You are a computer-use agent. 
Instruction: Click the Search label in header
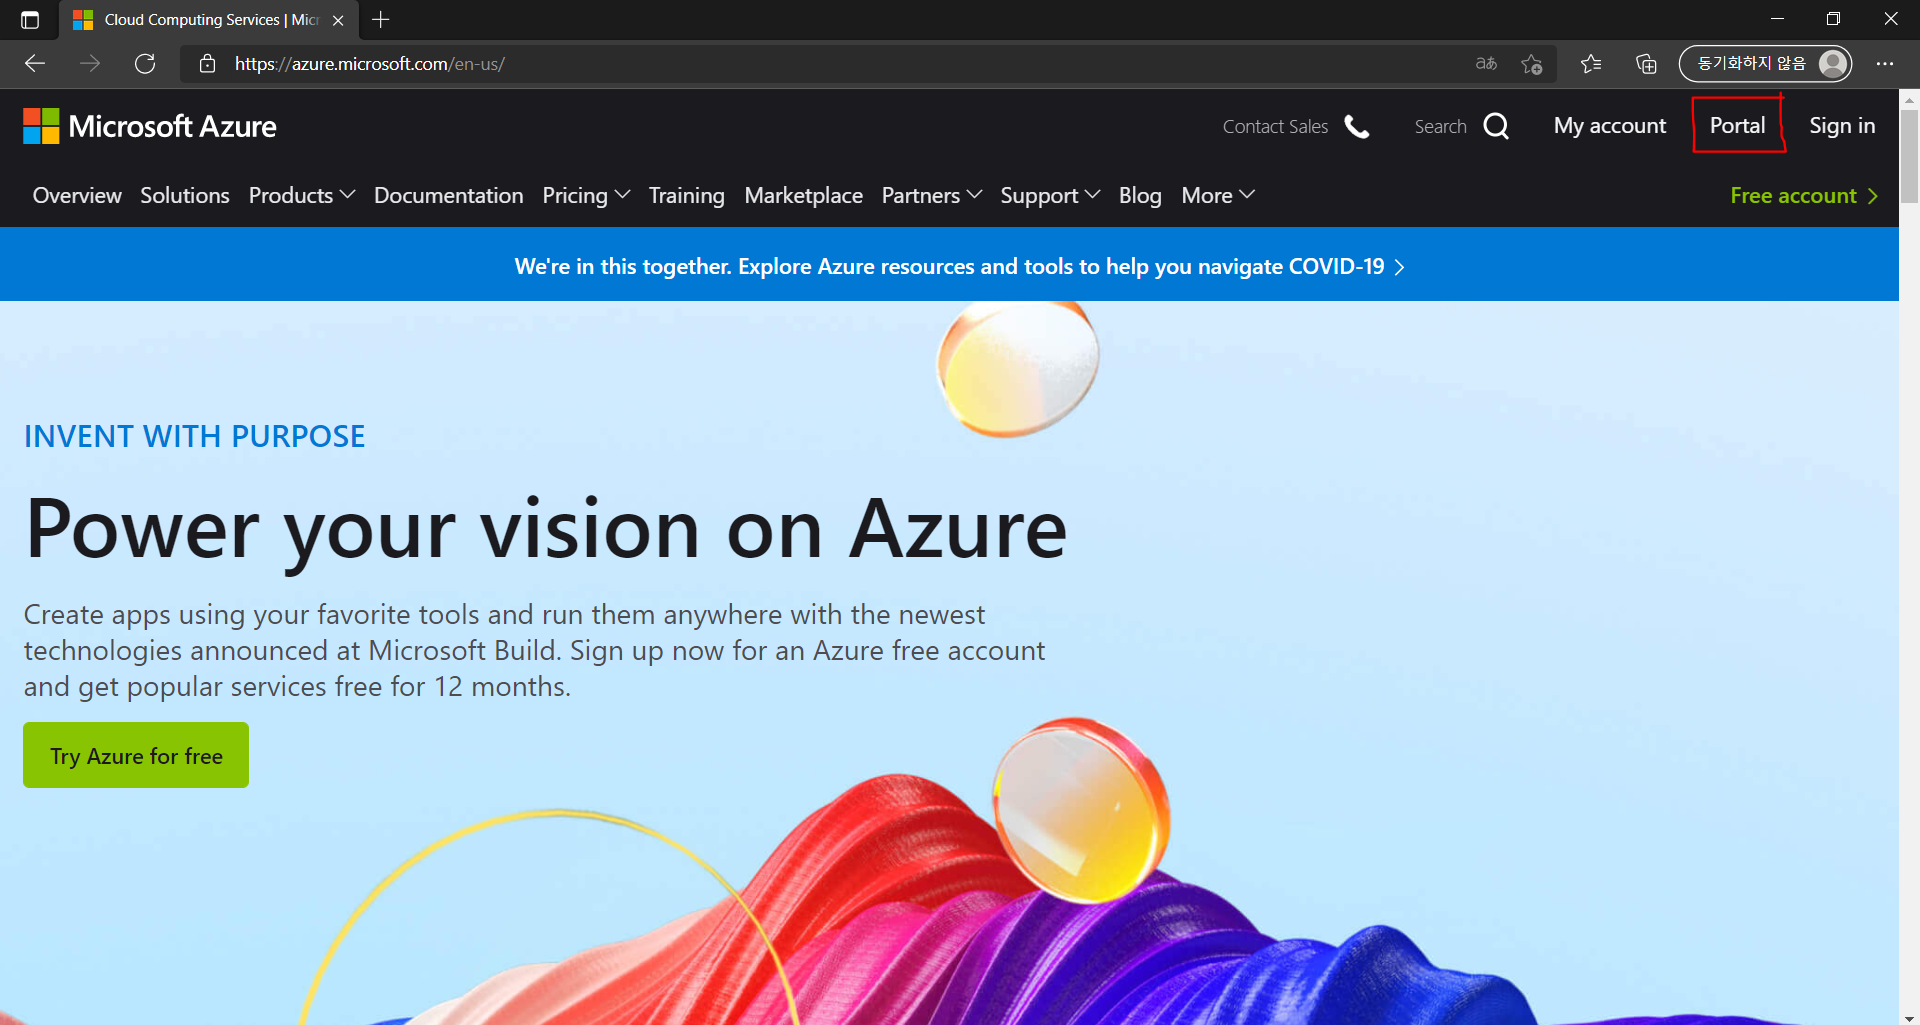[x=1440, y=127]
